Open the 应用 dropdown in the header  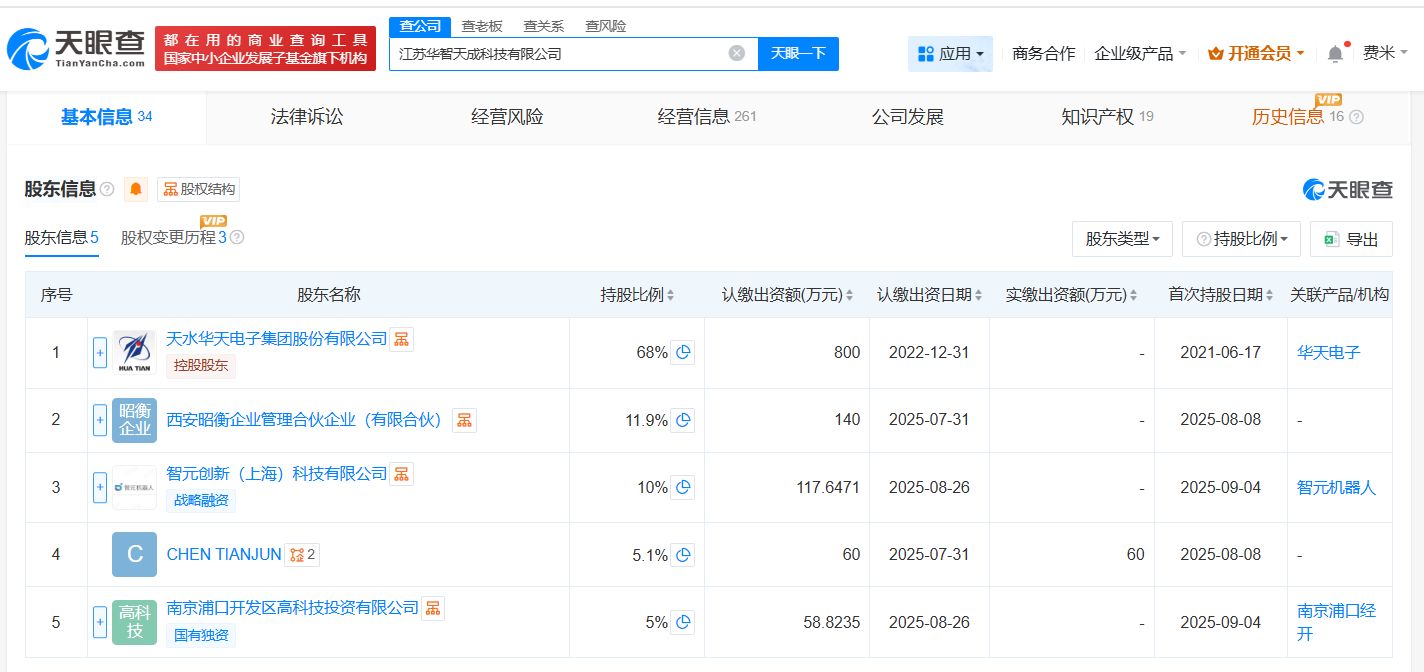tap(950, 52)
